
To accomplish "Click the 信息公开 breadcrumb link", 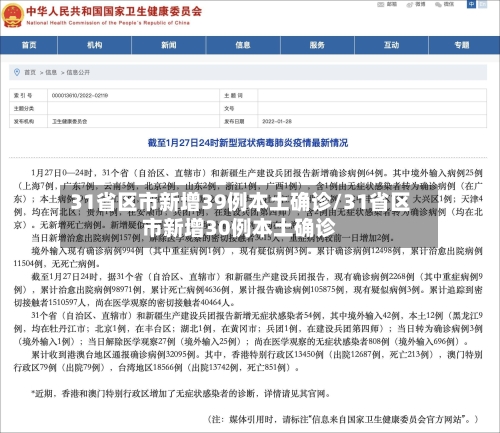I will pyautogui.click(x=78, y=72).
